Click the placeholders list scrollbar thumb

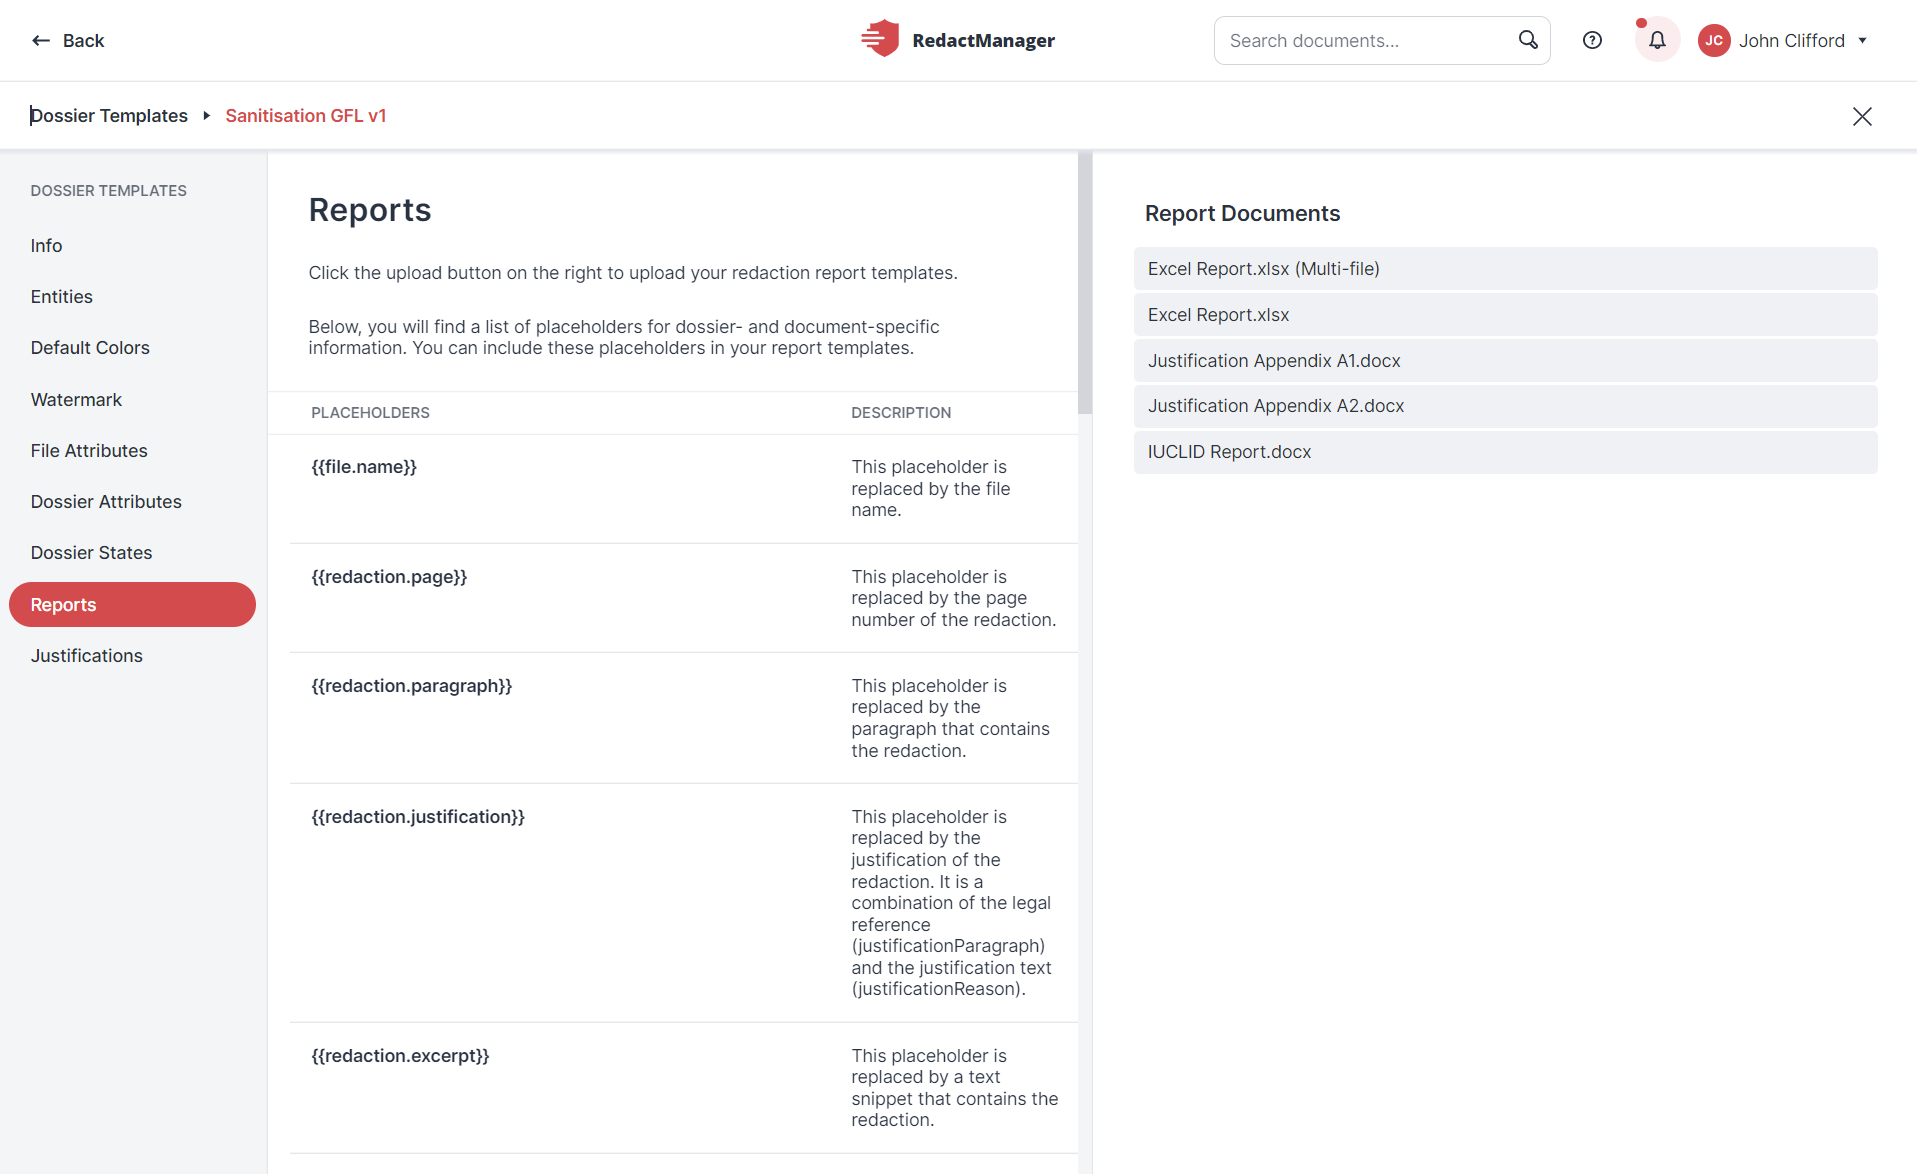[x=1085, y=283]
